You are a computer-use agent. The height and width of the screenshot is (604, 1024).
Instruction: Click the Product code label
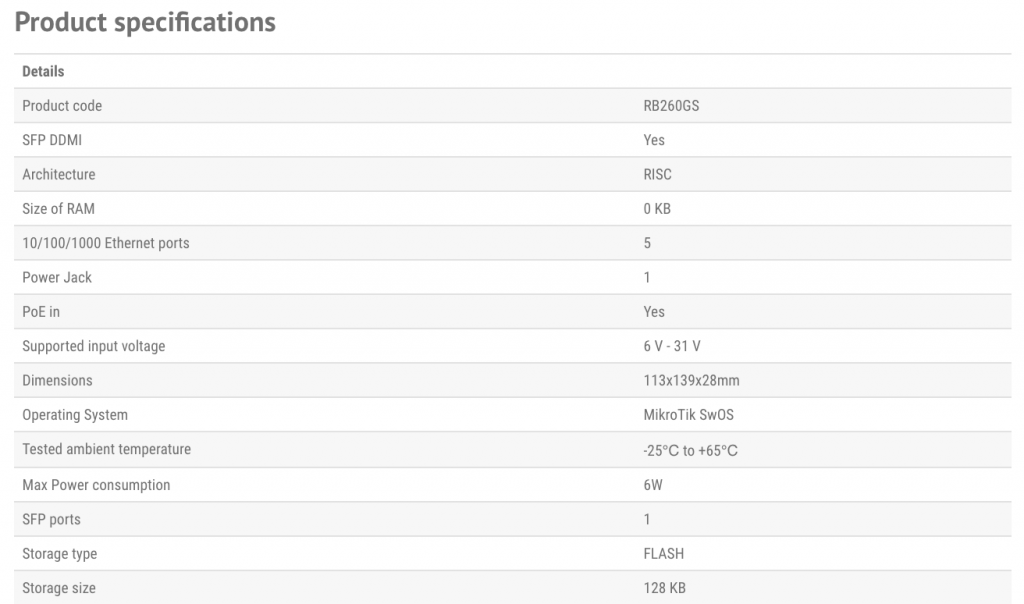[x=62, y=106]
